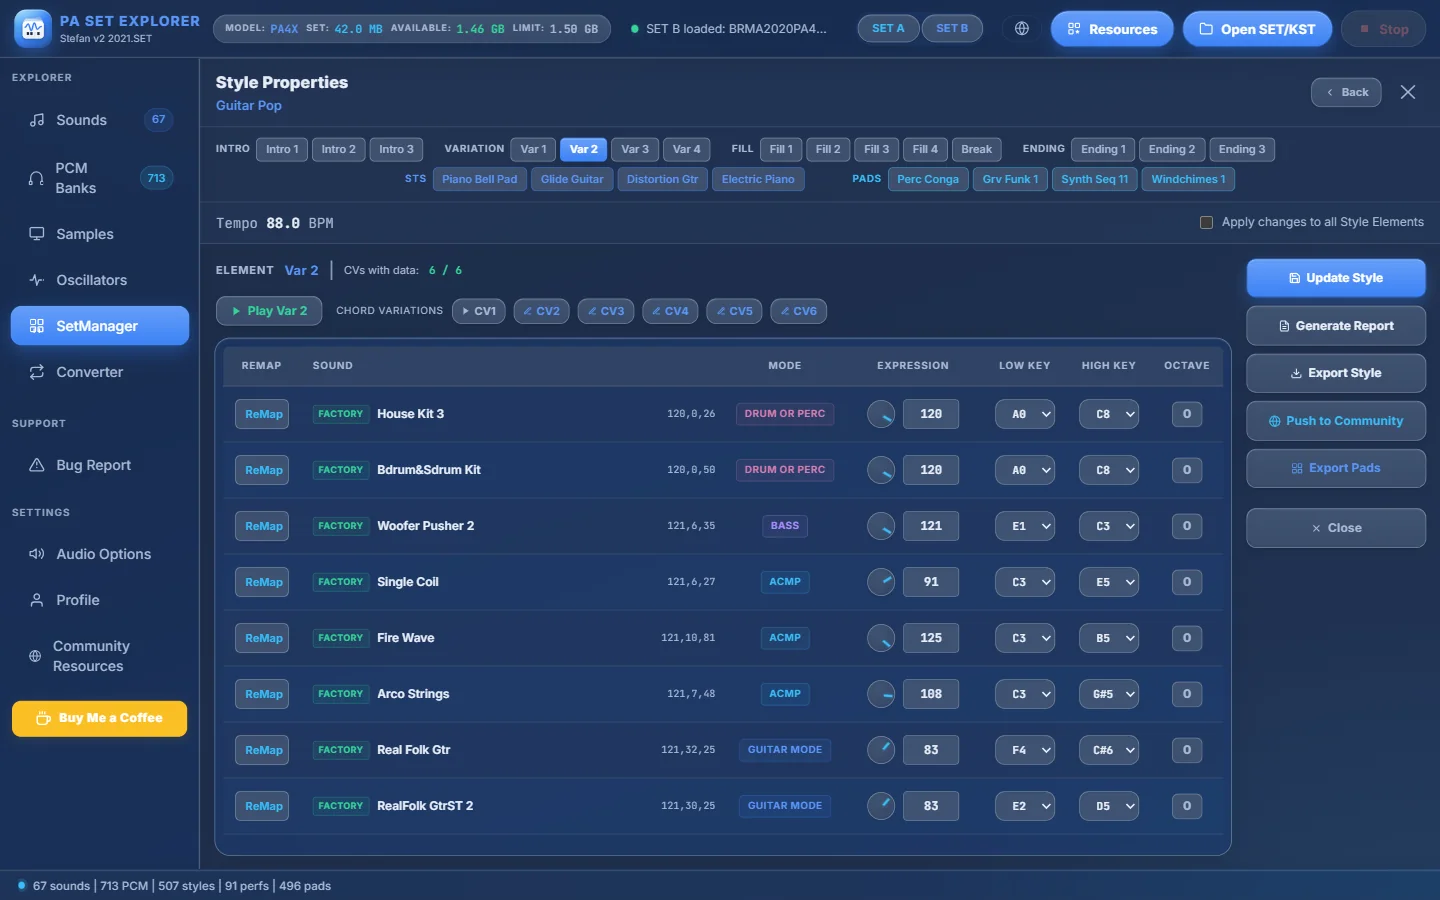The width and height of the screenshot is (1440, 900).
Task: Click the Update Style button
Action: 1336,278
